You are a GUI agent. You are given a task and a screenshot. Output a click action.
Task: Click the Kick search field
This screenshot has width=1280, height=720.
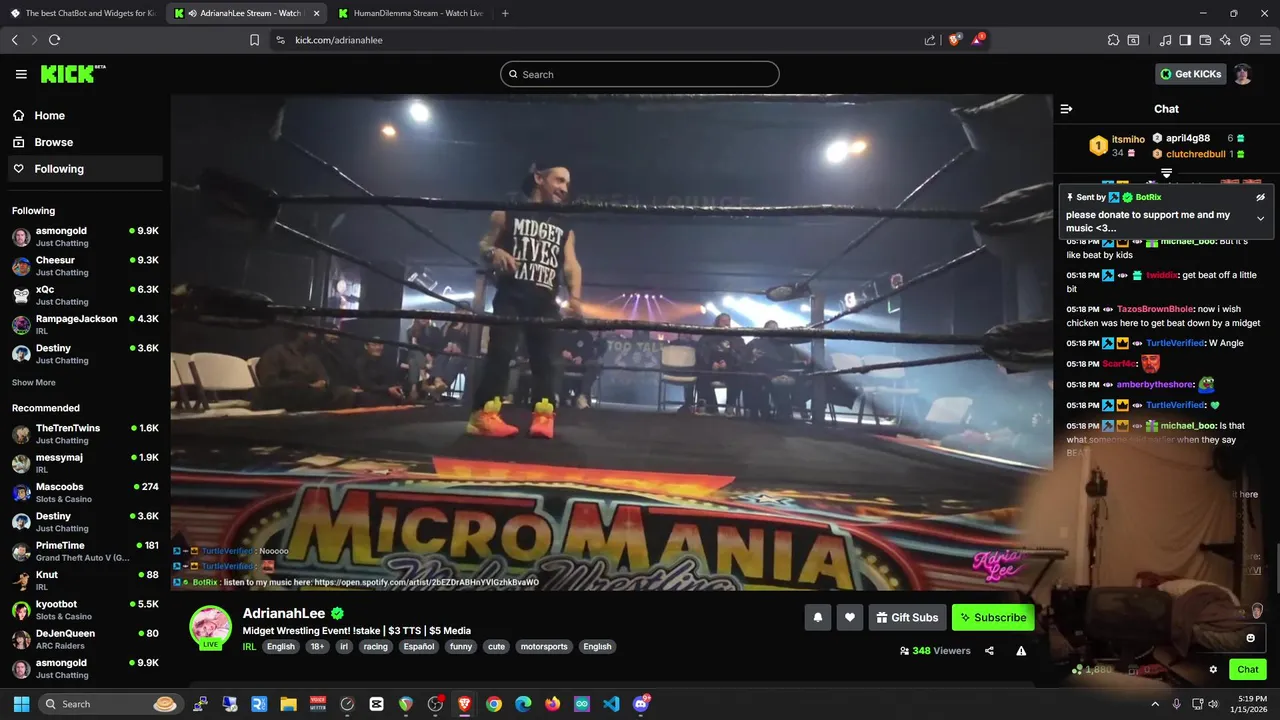click(640, 74)
